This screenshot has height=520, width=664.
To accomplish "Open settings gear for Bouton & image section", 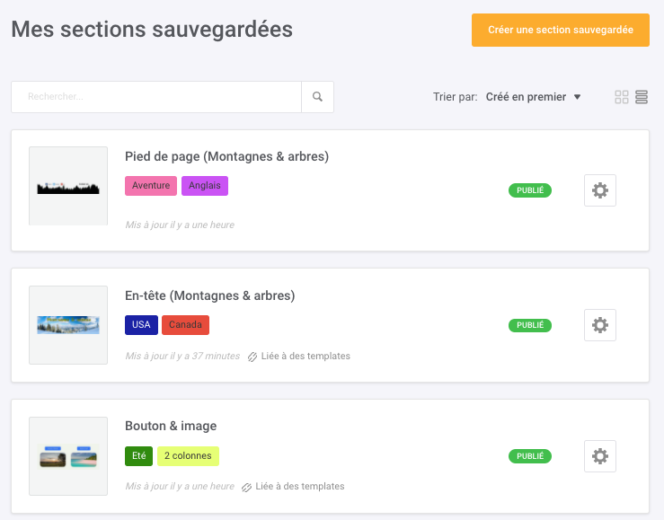I will (x=600, y=456).
